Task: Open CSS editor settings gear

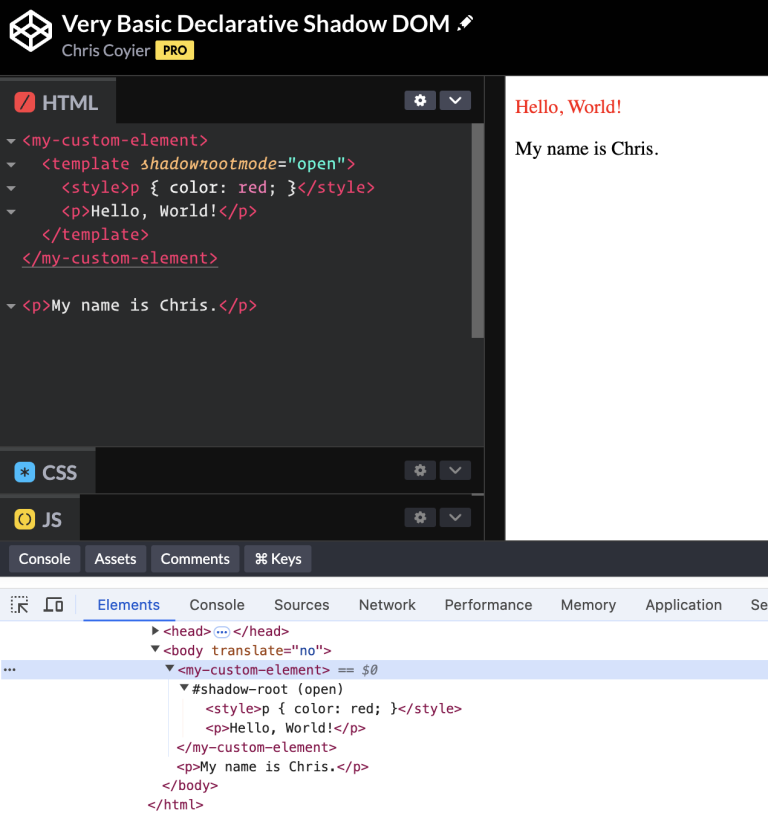Action: pos(420,470)
